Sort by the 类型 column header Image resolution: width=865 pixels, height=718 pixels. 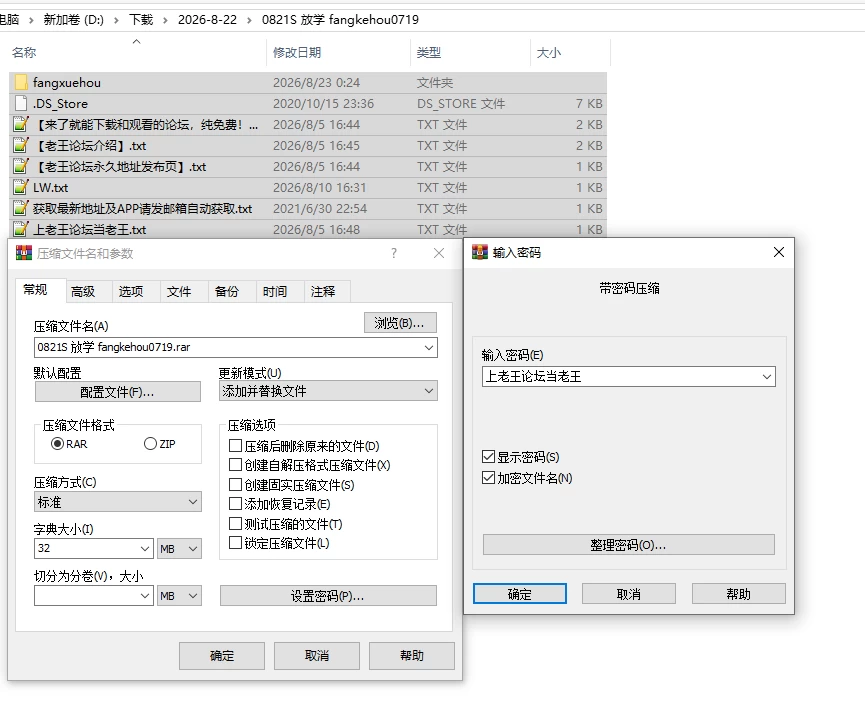[x=429, y=53]
